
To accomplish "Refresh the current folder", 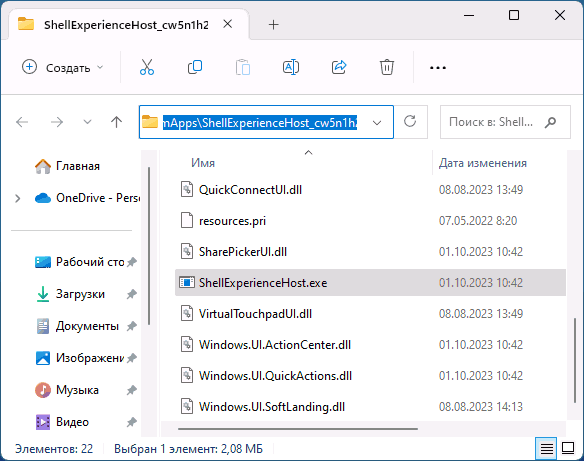I will click(410, 122).
